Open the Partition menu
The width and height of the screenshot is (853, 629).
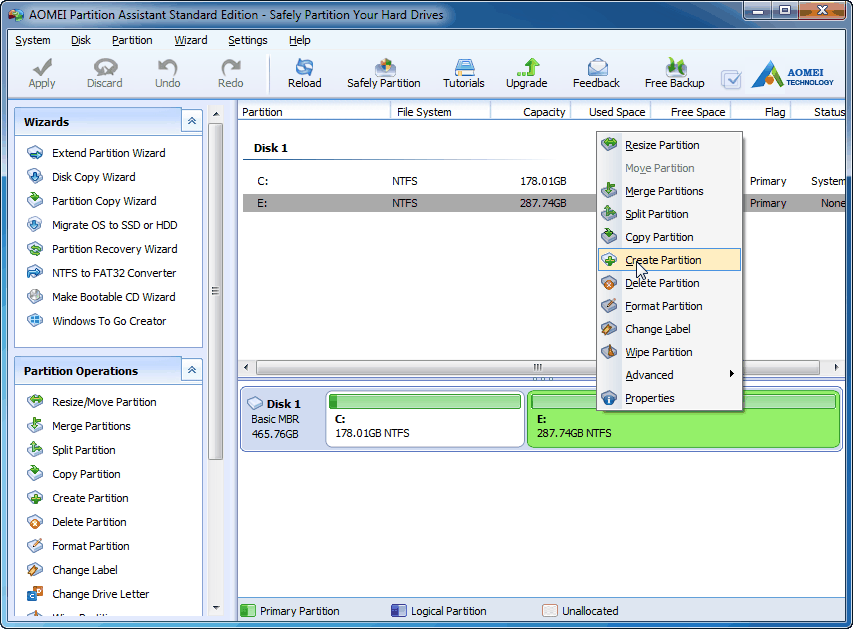(132, 40)
